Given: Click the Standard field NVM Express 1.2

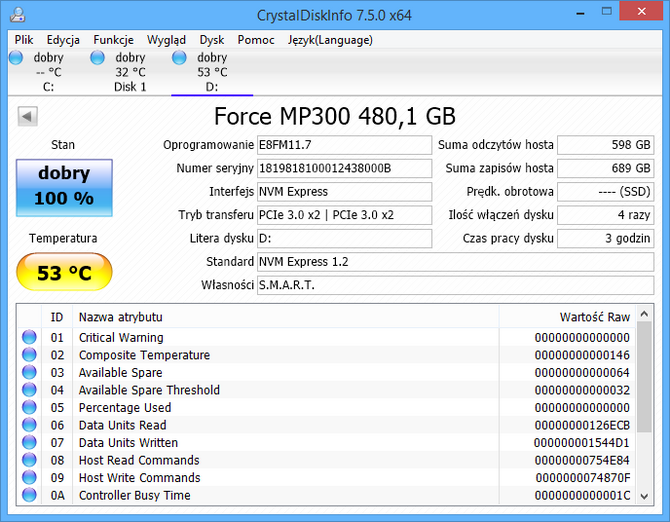Looking at the screenshot, I should (x=455, y=262).
